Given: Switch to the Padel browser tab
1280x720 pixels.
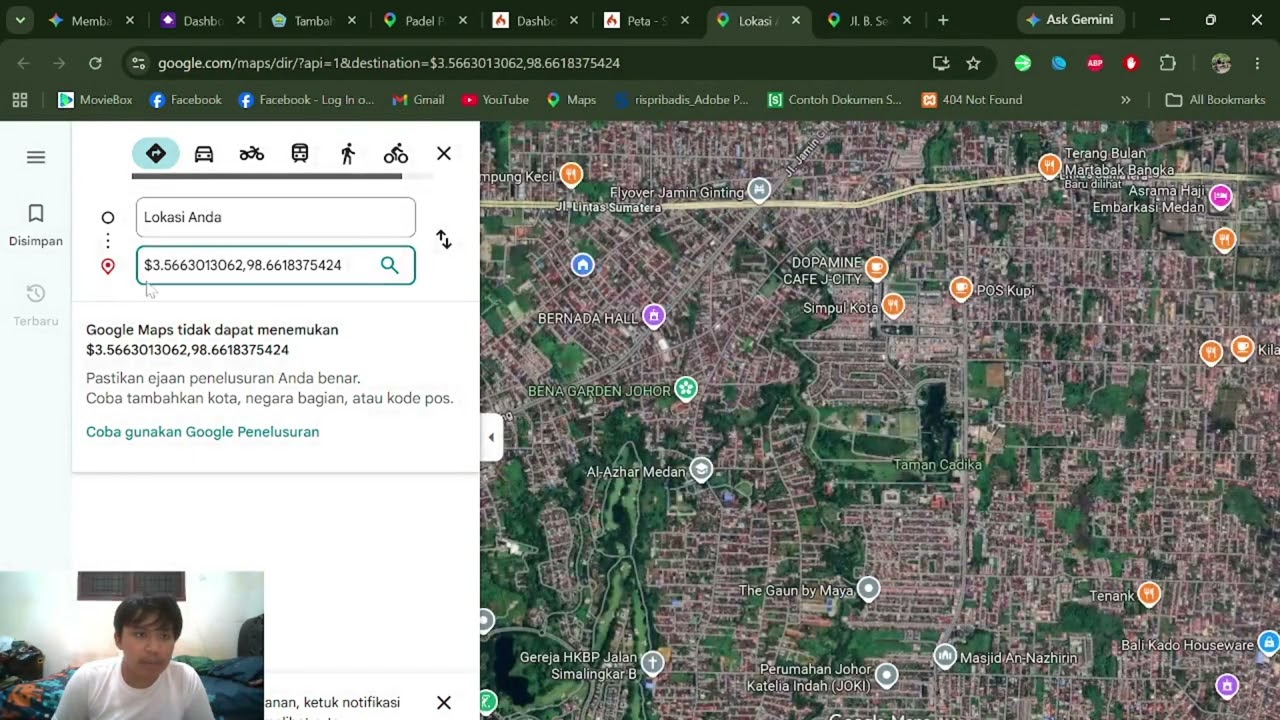Looking at the screenshot, I should pos(425,20).
